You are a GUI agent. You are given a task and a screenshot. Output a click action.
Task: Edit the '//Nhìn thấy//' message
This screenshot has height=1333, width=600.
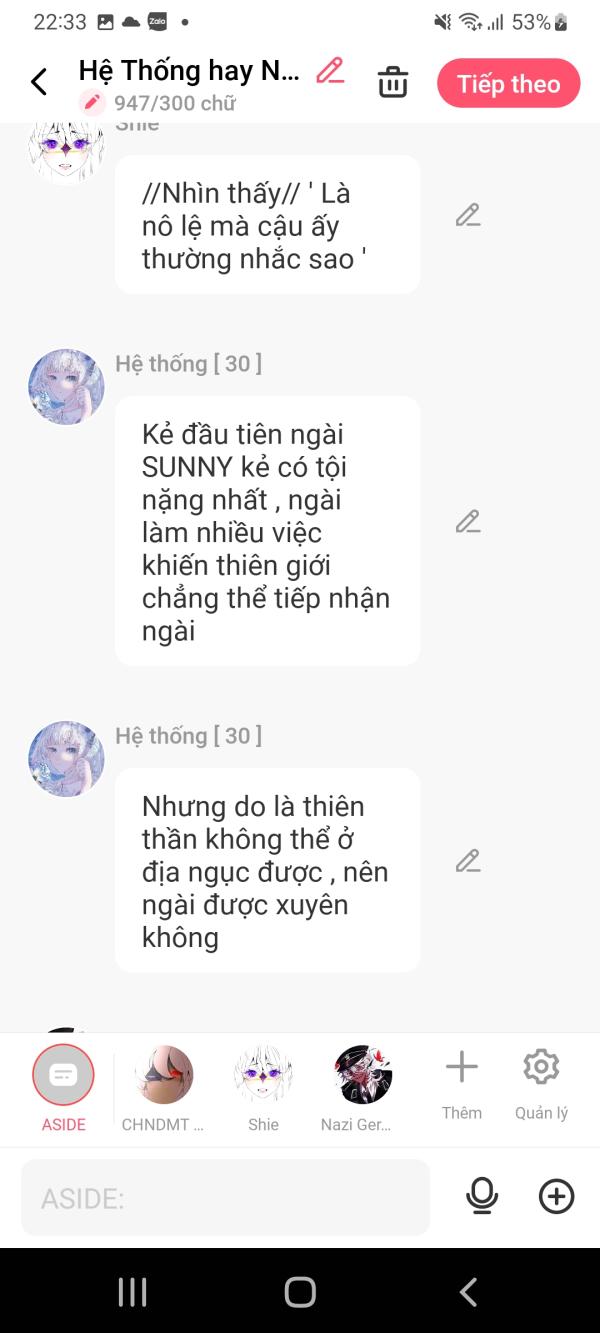click(x=468, y=215)
